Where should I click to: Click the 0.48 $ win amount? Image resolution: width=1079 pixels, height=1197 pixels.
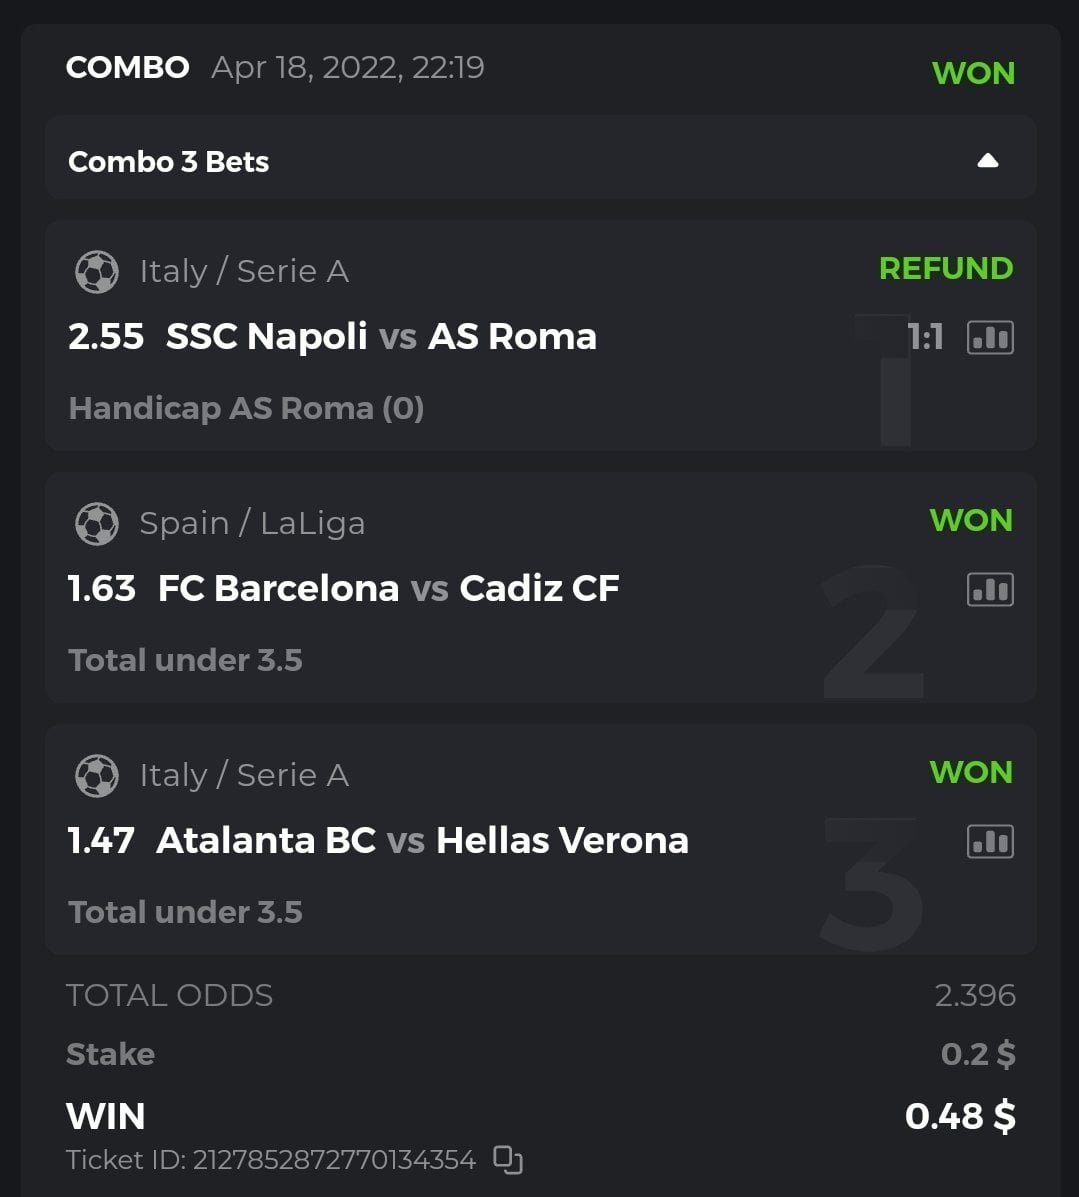[960, 1116]
